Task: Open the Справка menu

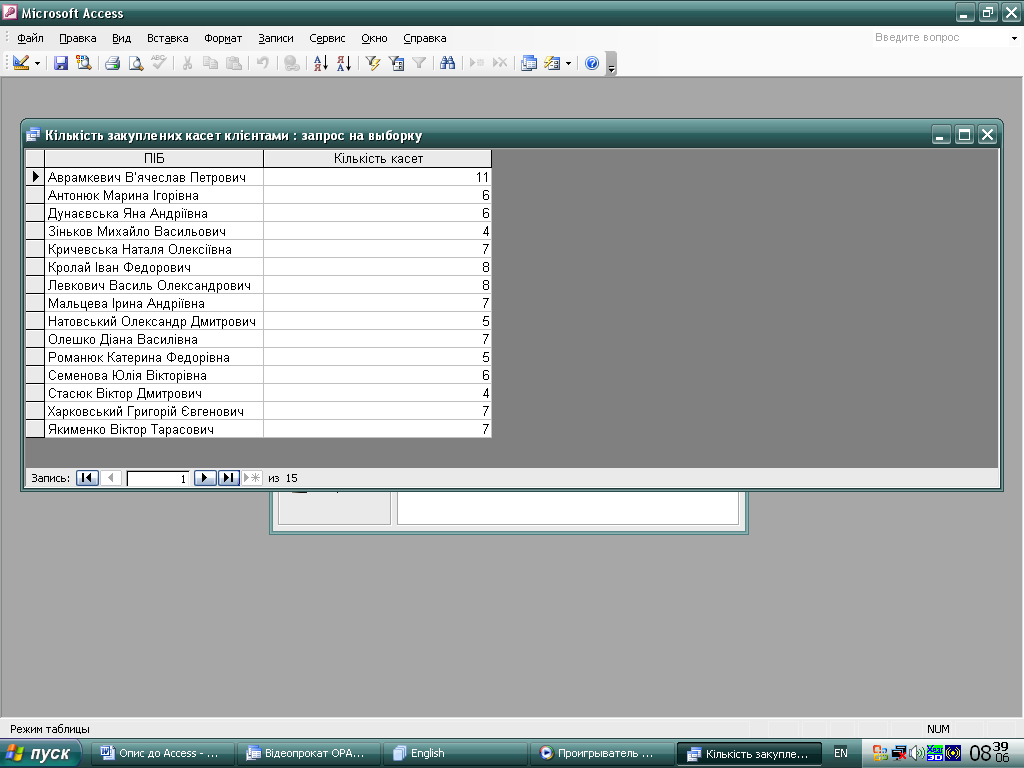Action: 424,38
